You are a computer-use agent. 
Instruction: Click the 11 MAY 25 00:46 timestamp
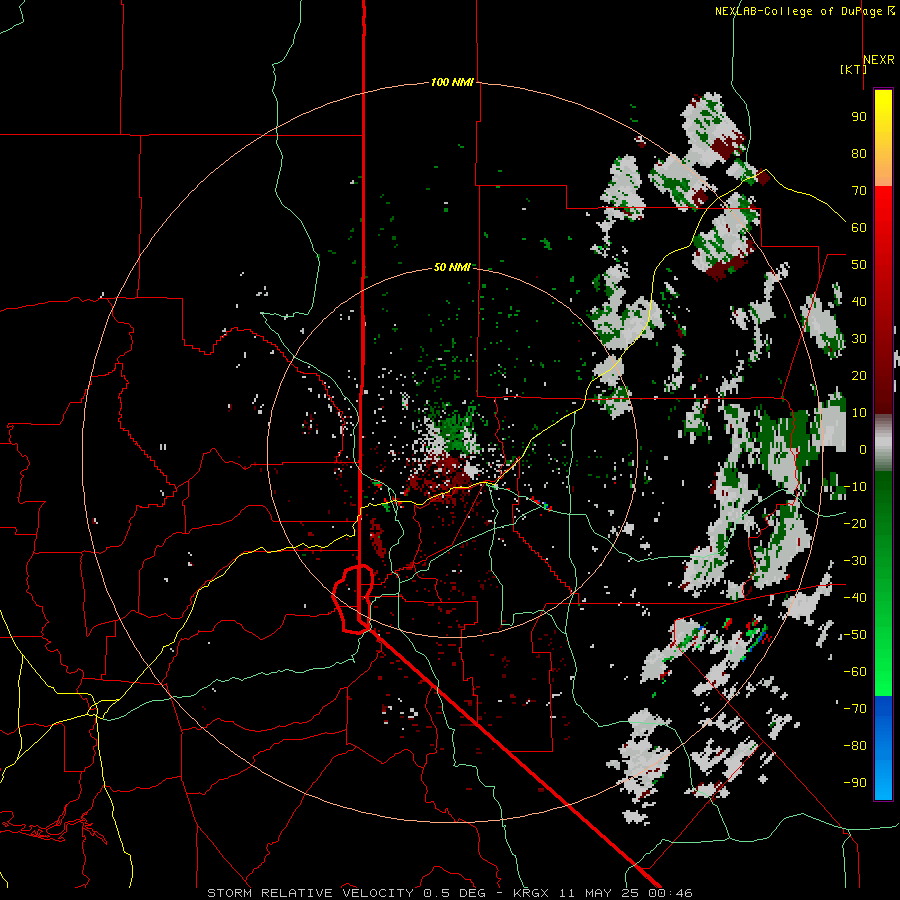pos(626,893)
